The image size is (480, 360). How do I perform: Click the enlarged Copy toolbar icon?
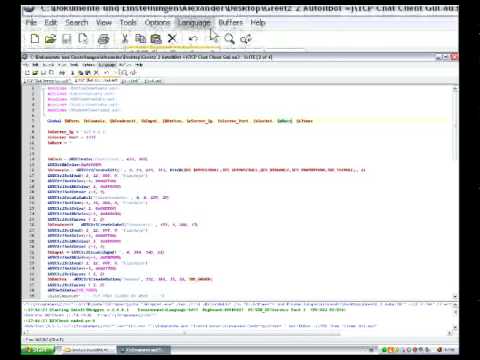(x=140, y=39)
